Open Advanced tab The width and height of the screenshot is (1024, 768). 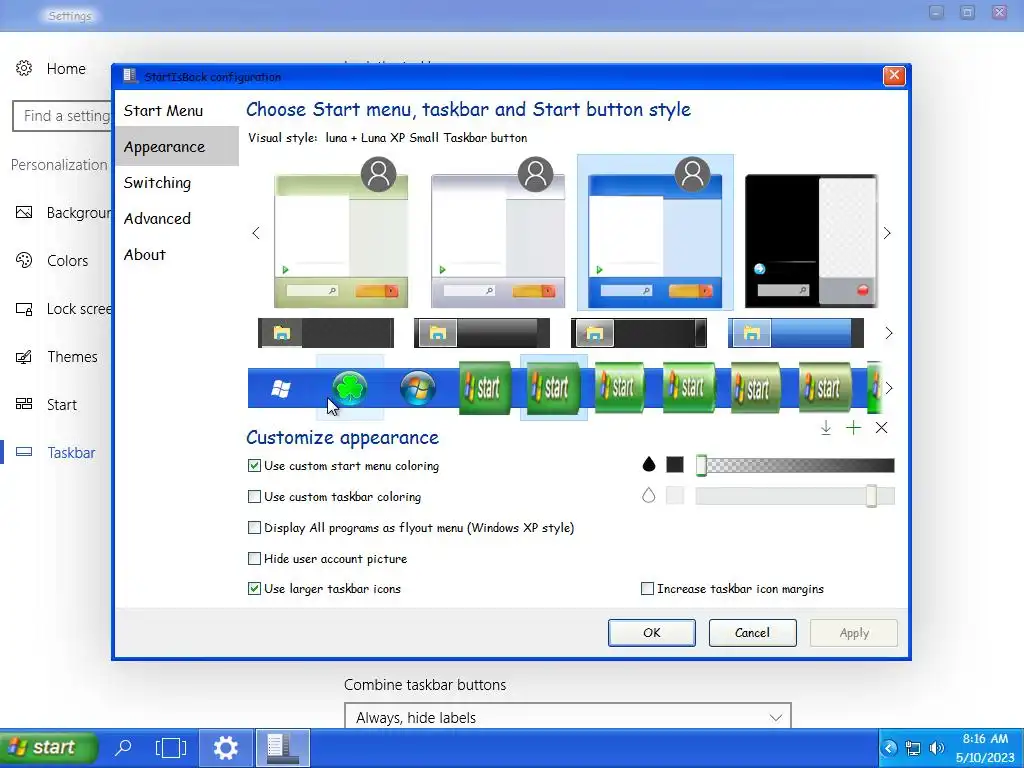[x=157, y=218]
